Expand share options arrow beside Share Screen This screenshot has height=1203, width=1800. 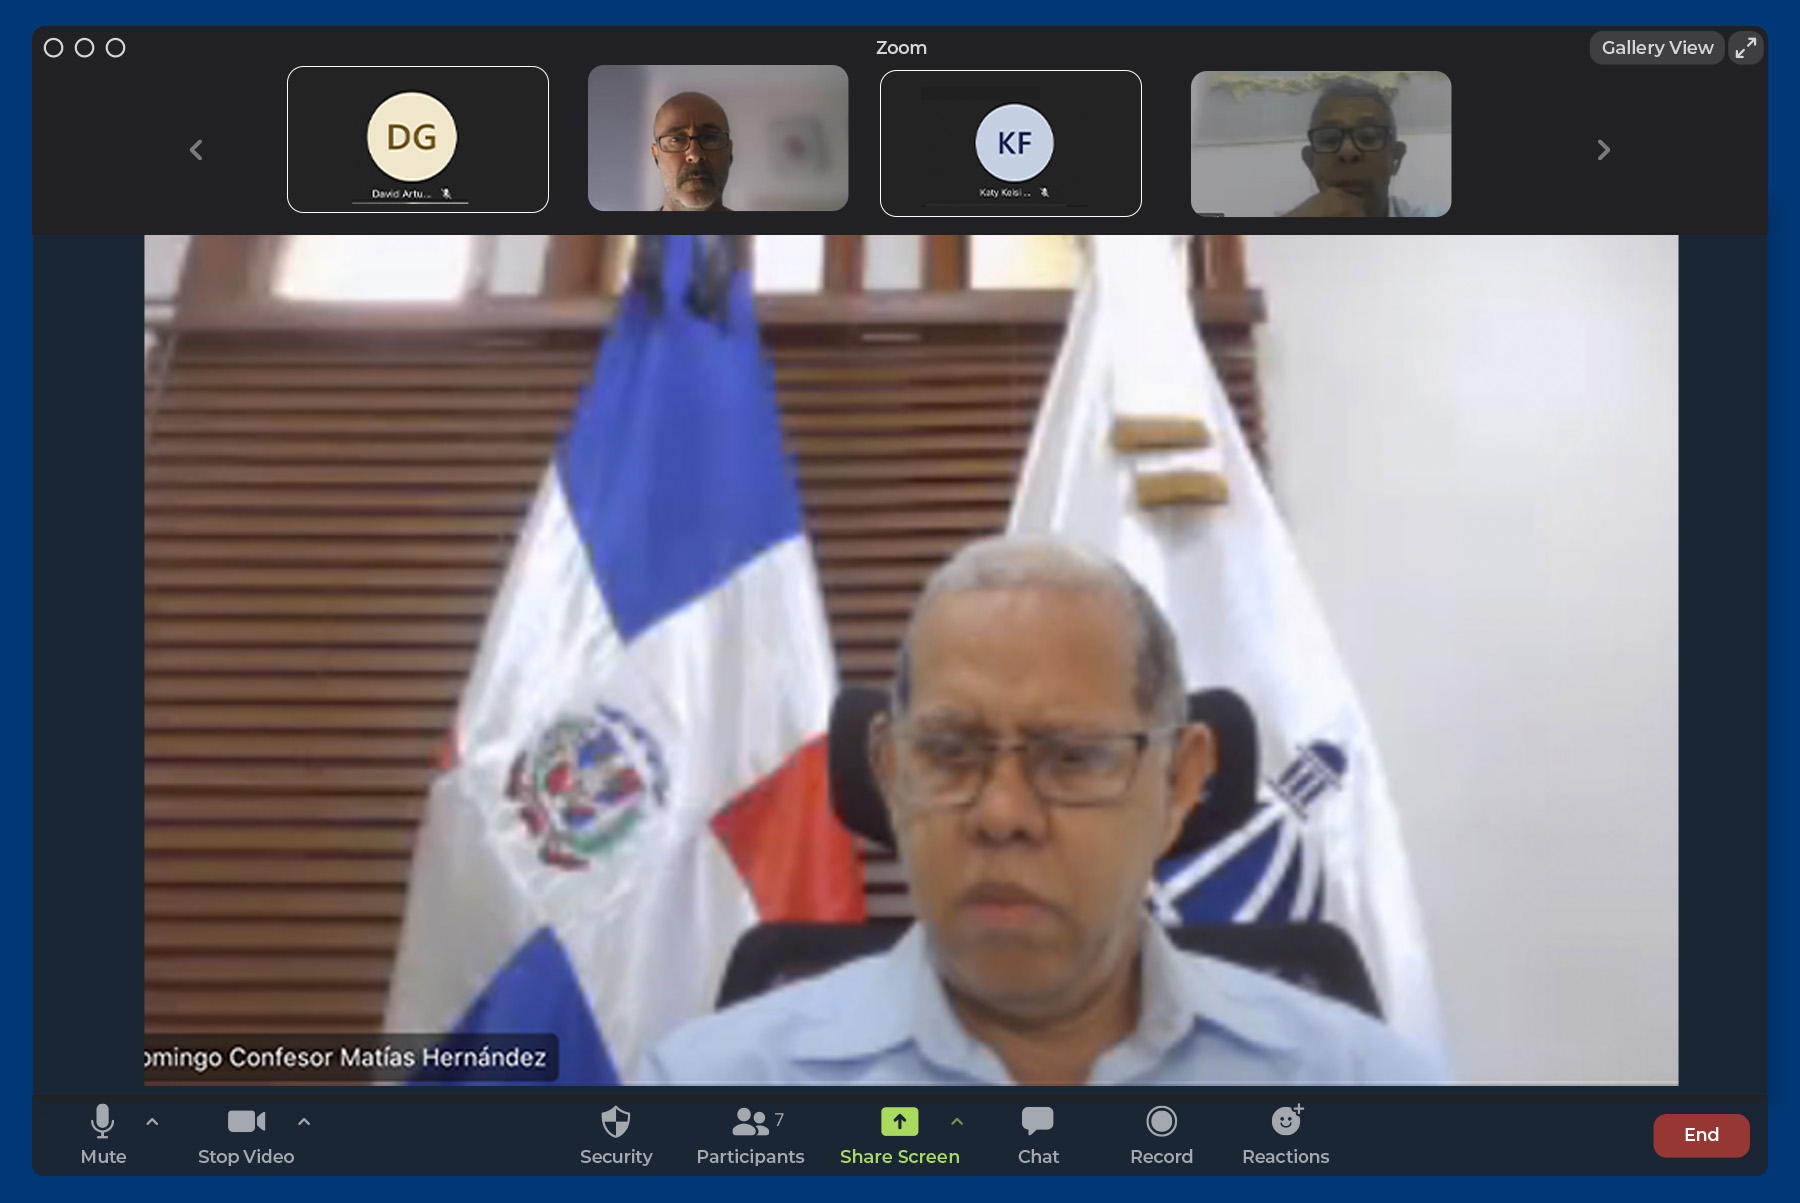(x=957, y=1122)
